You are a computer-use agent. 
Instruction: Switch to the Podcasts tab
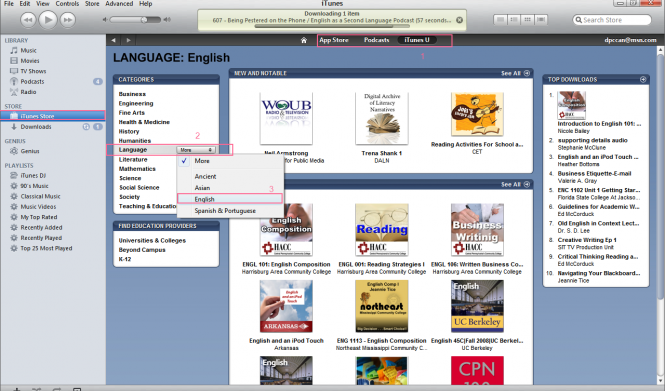pyautogui.click(x=376, y=40)
